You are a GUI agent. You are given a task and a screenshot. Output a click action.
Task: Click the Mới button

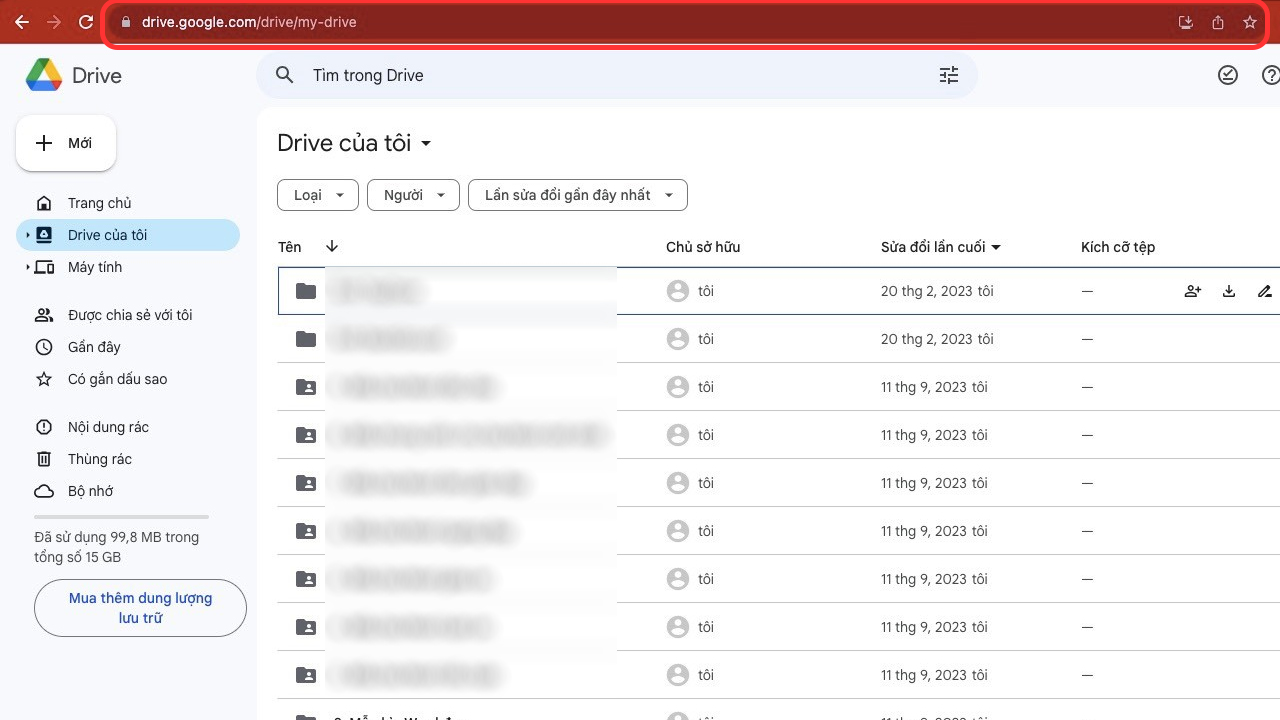pyautogui.click(x=66, y=143)
